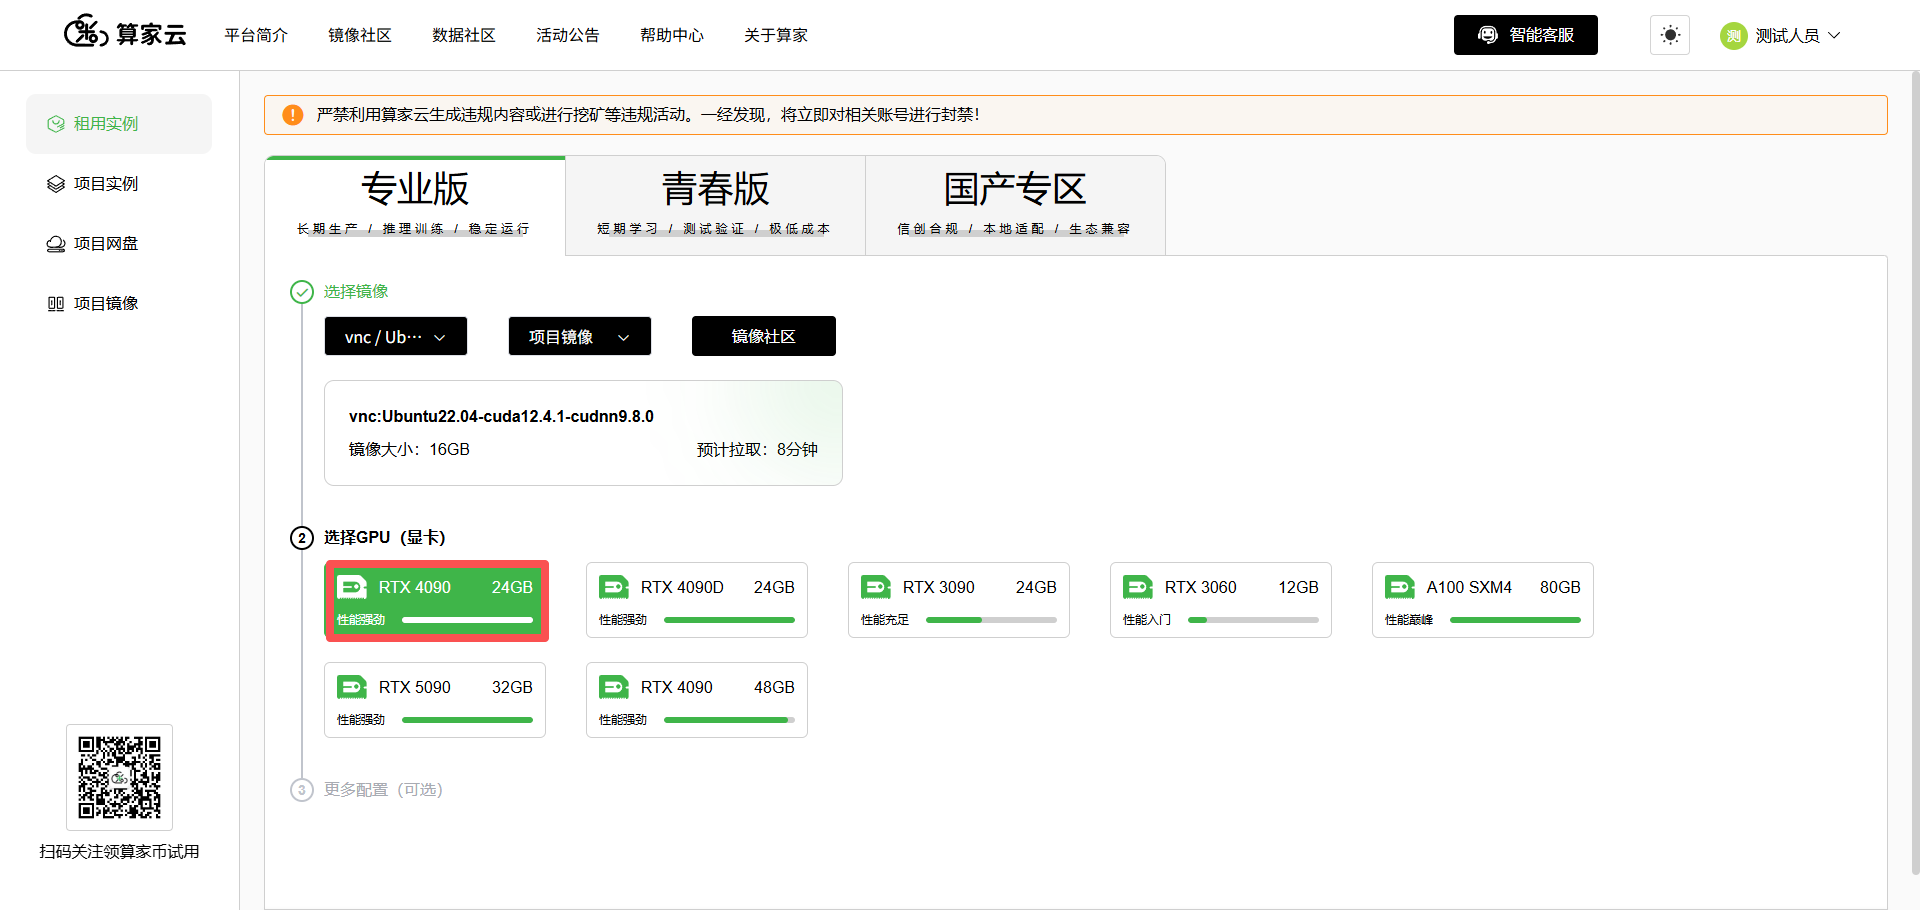Switch to the 国产专区 tab

[x=1015, y=205]
